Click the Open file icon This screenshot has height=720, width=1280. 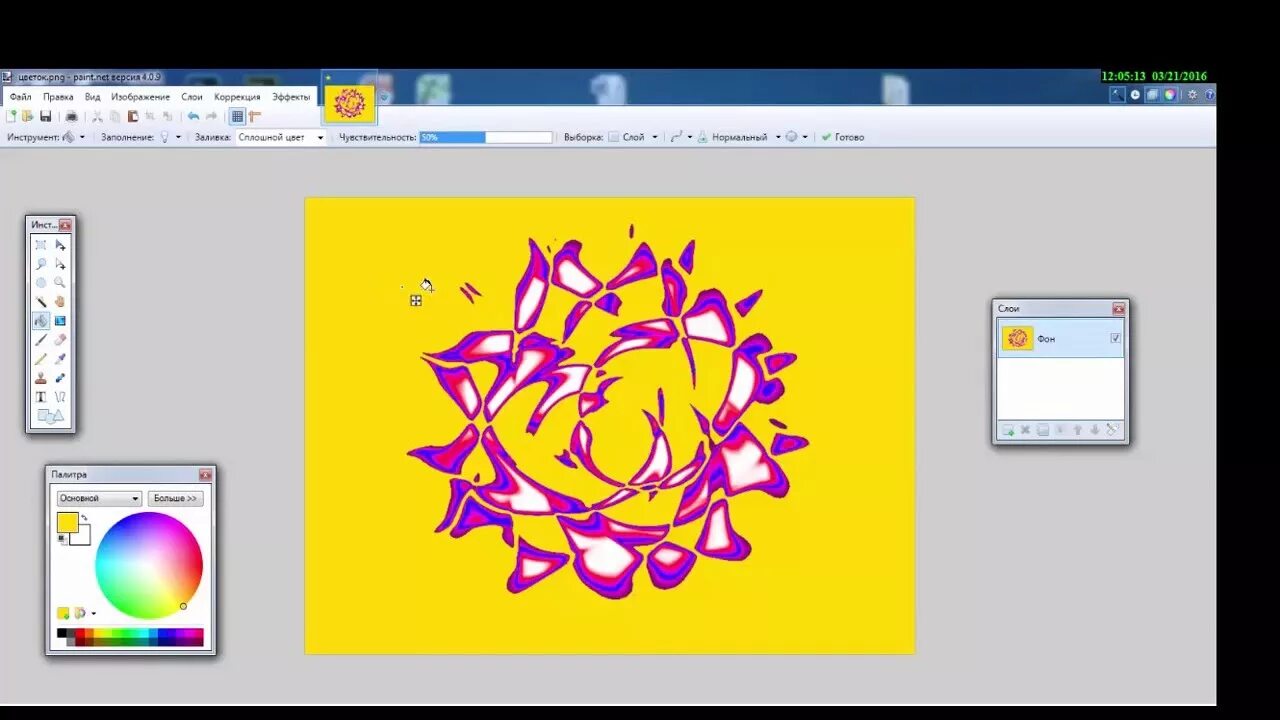pos(28,116)
